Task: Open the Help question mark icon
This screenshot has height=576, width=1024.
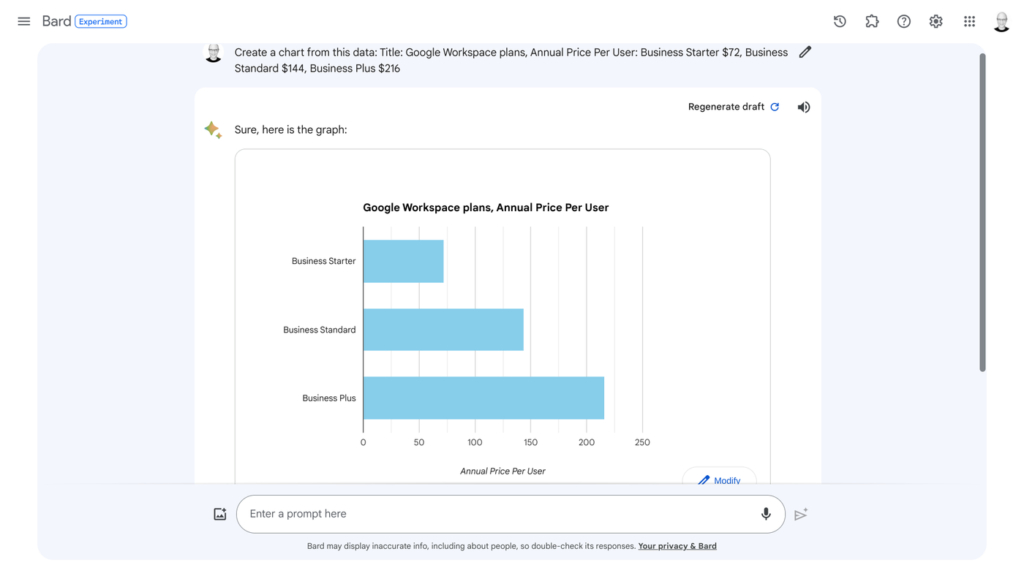Action: coord(904,21)
